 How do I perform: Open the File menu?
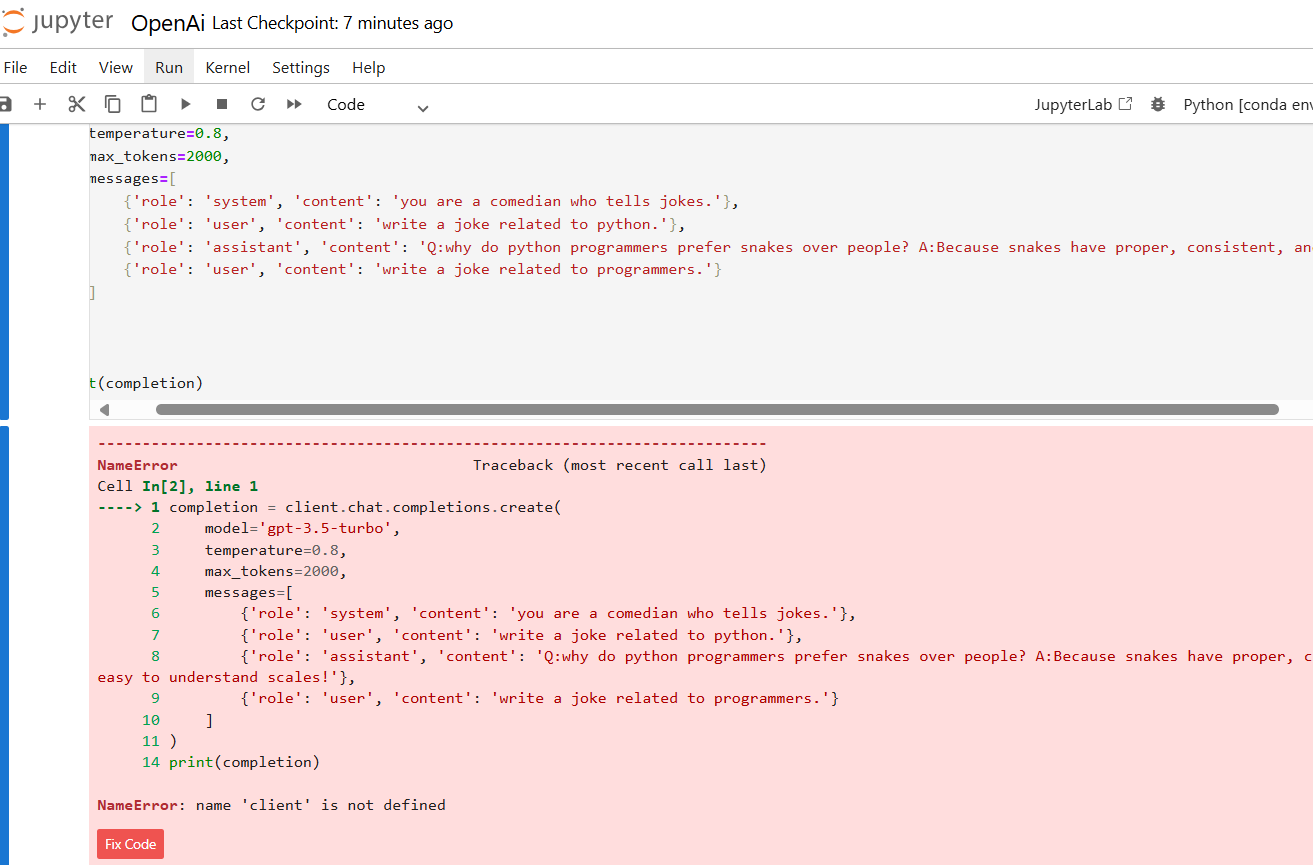[x=16, y=67]
